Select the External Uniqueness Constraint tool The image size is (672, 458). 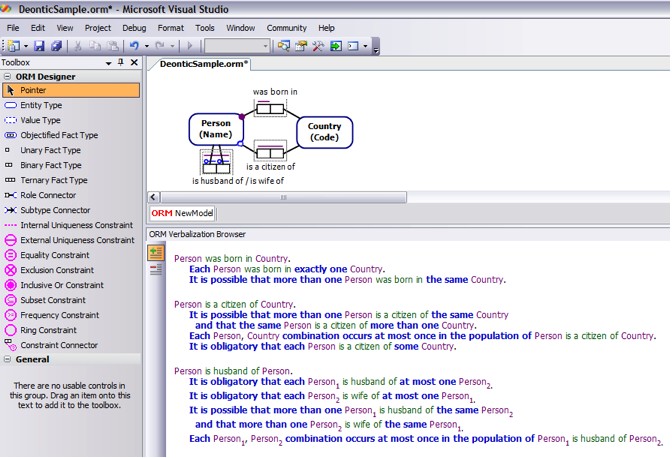[x=71, y=240]
